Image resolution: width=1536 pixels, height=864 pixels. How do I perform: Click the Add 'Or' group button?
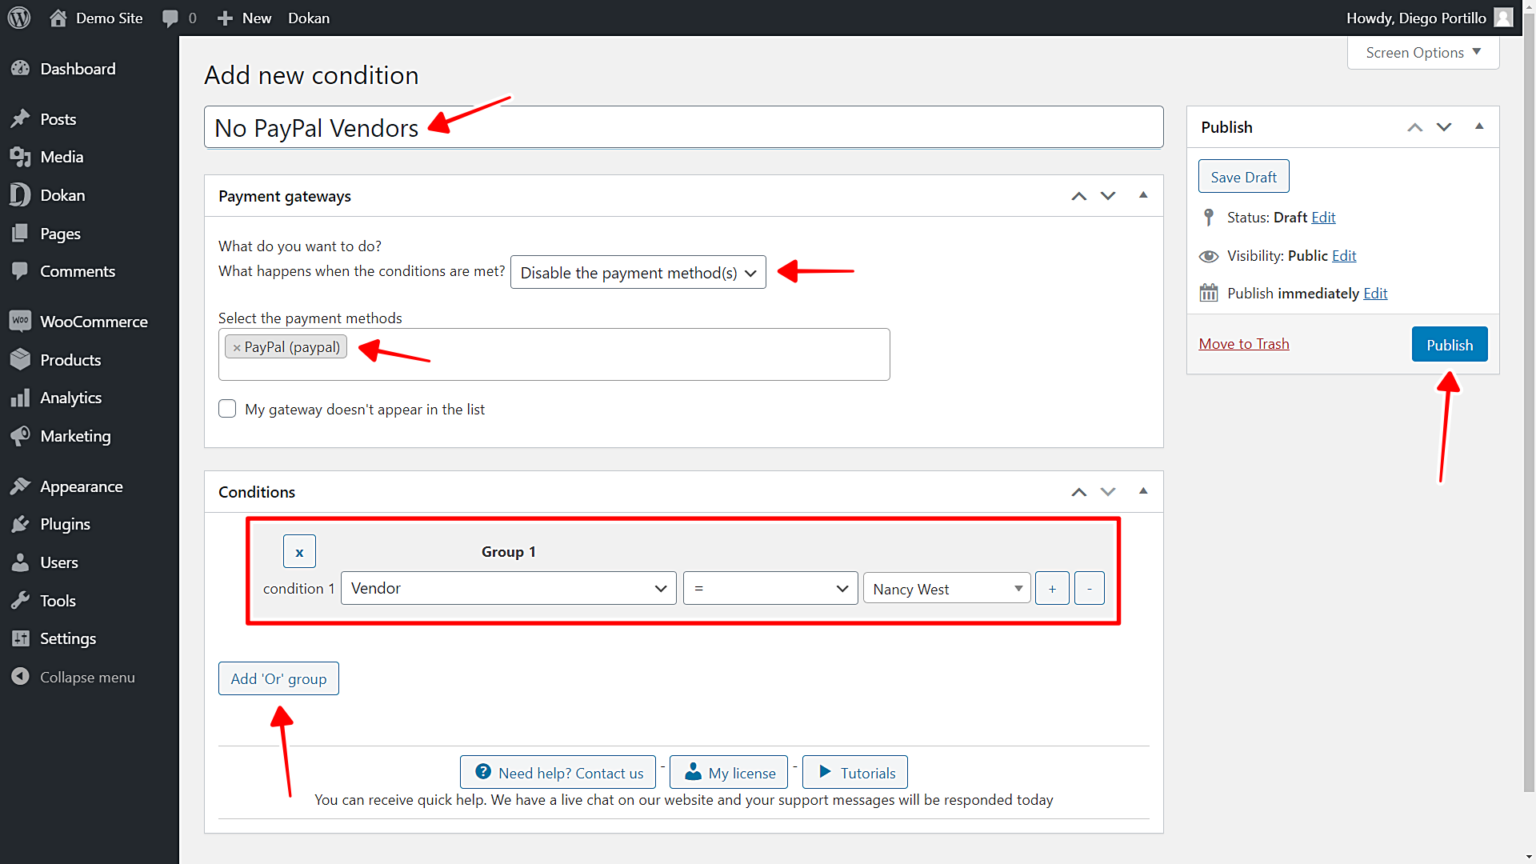click(x=278, y=678)
